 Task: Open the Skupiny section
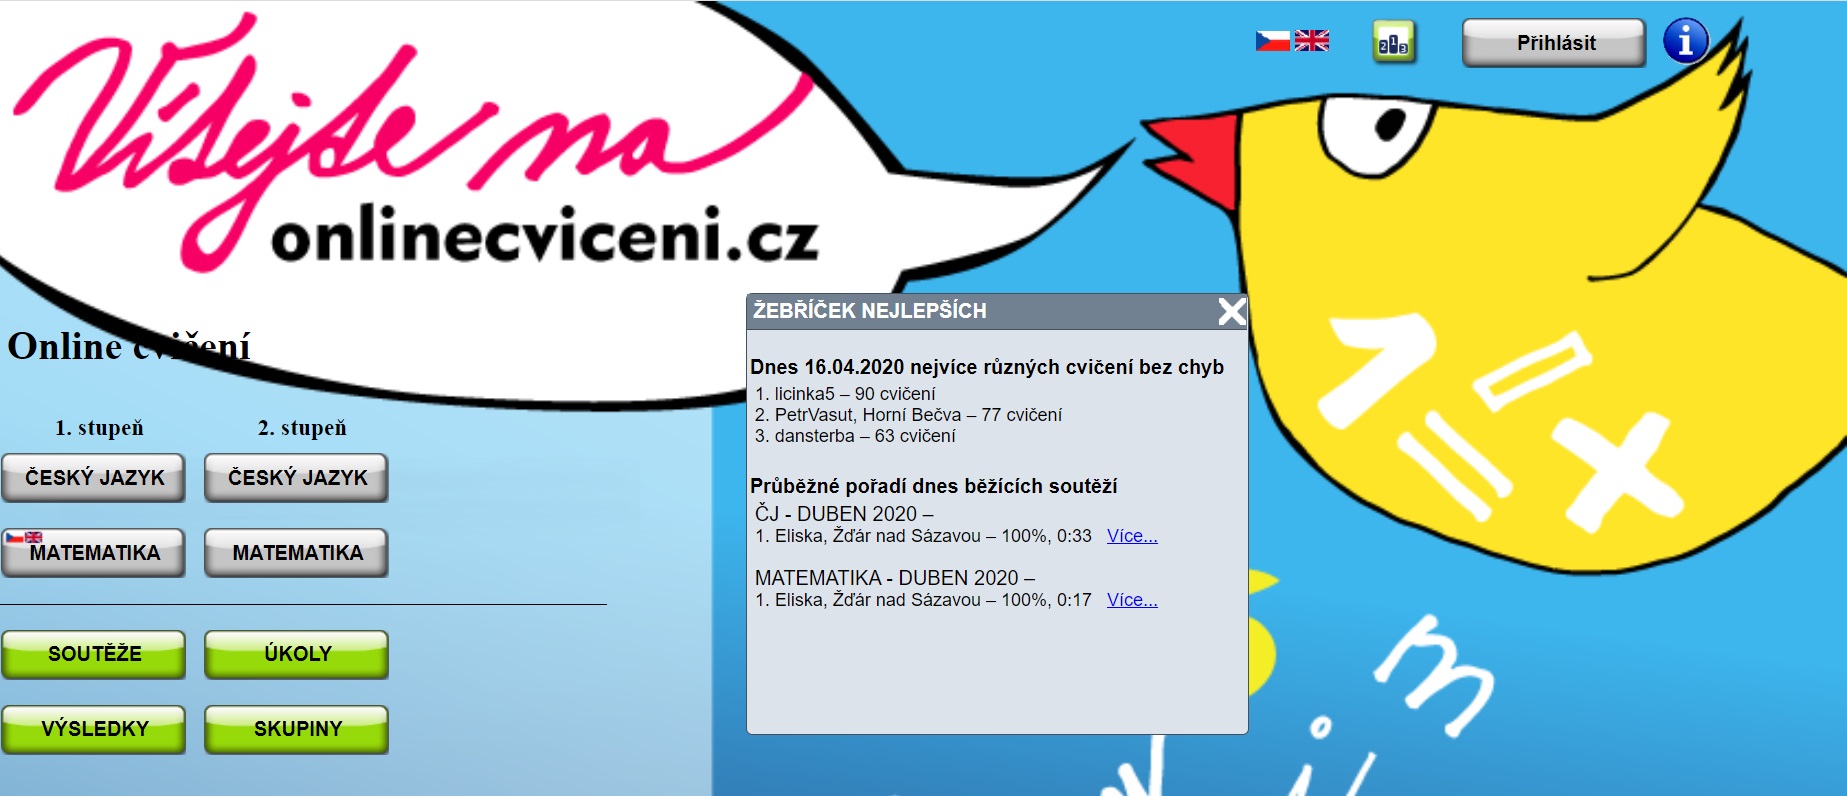[x=297, y=729]
